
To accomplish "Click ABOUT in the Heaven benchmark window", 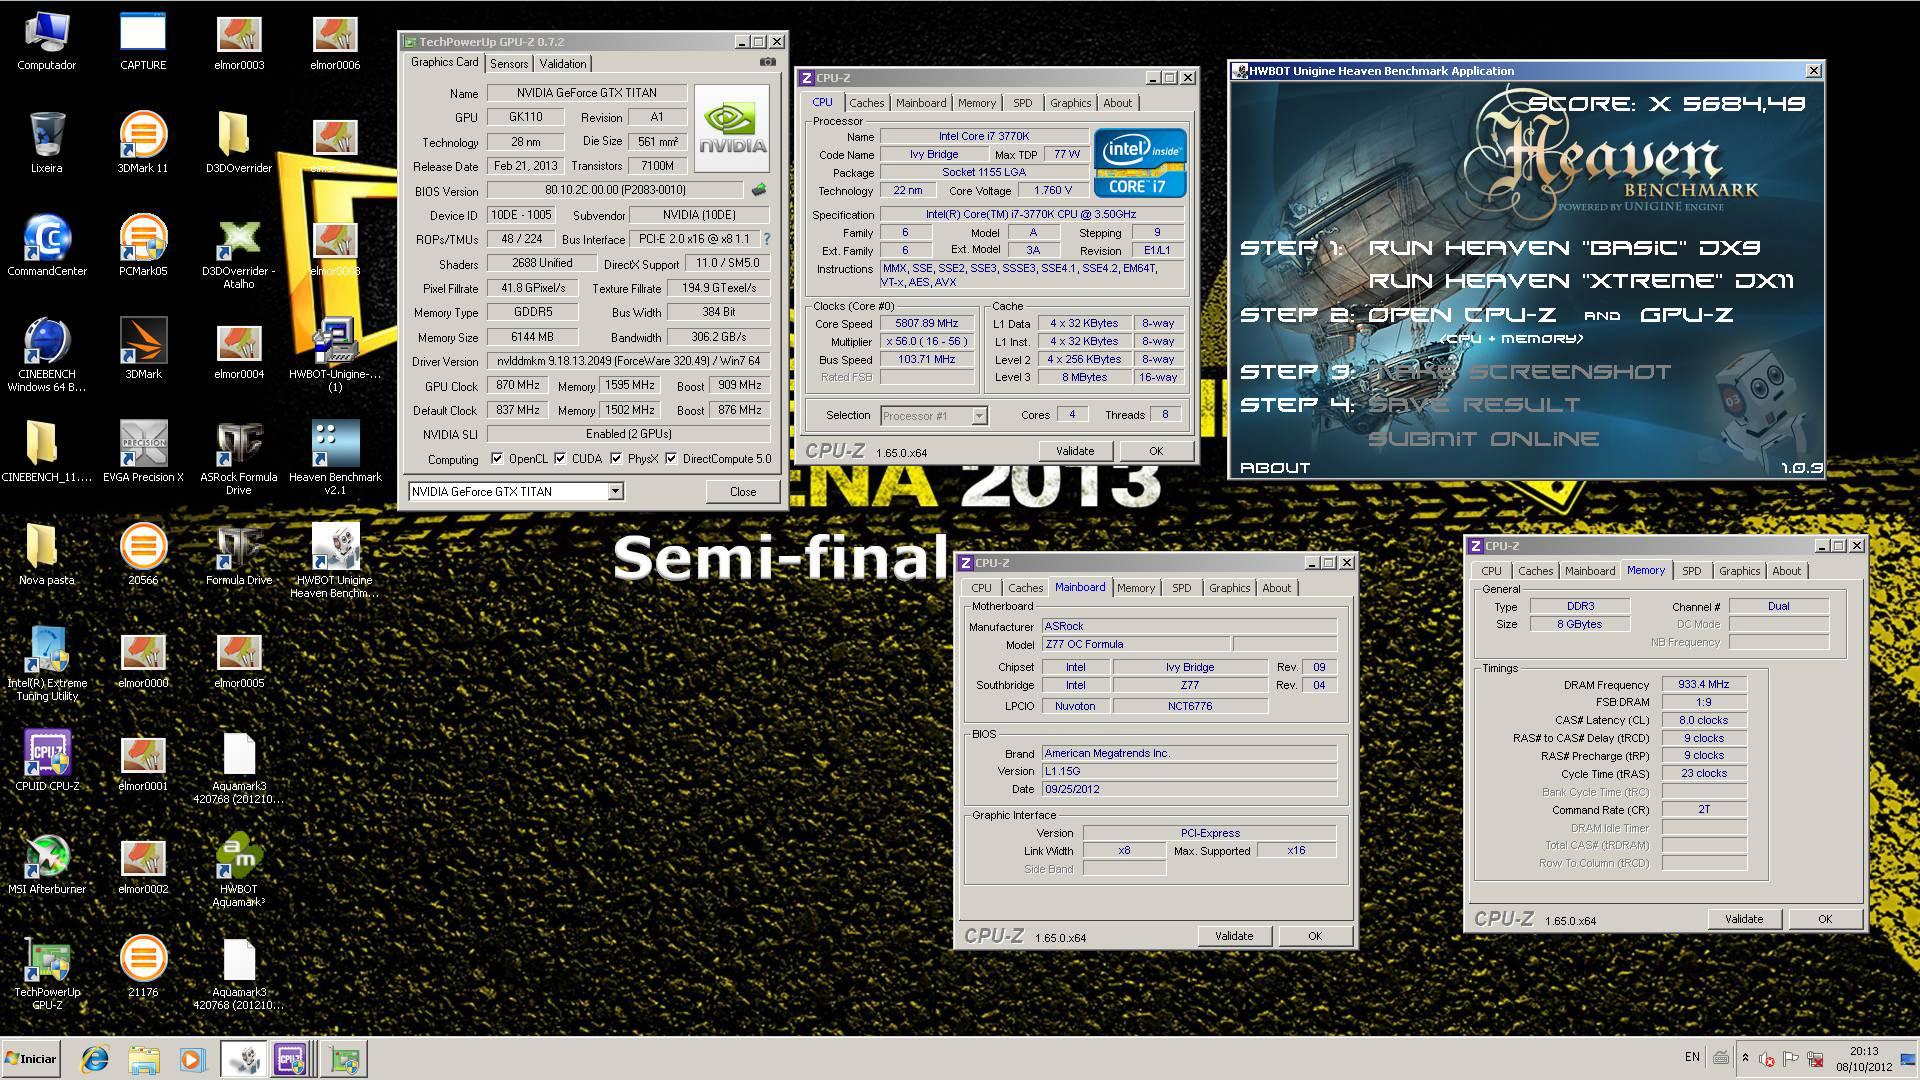I will click(1274, 467).
